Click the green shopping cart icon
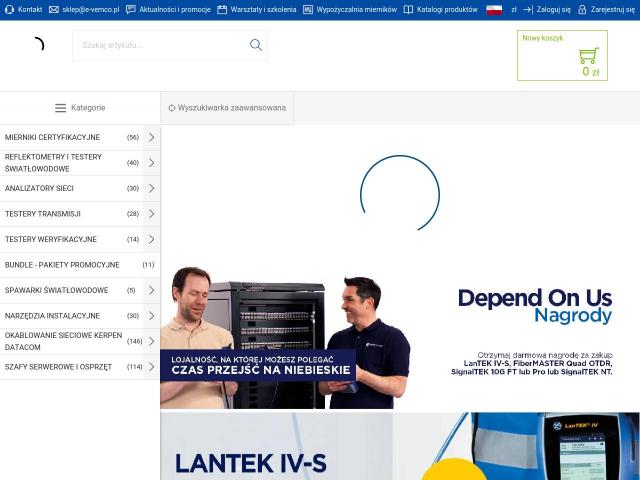Viewport: 640px width, 480px height. tap(589, 56)
